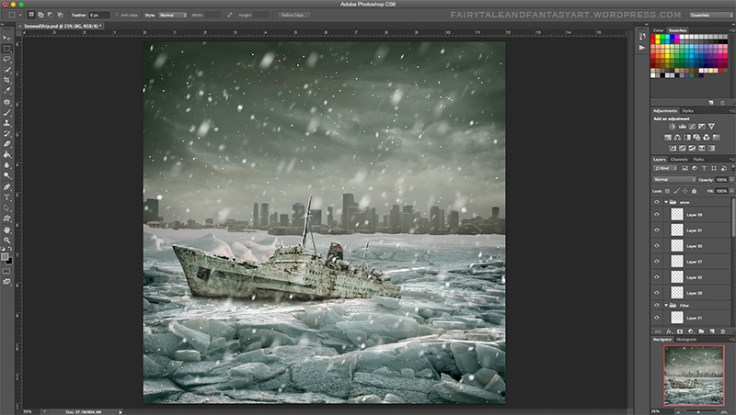This screenshot has height=415, width=736.
Task: Select the Brush tool
Action: [7, 113]
